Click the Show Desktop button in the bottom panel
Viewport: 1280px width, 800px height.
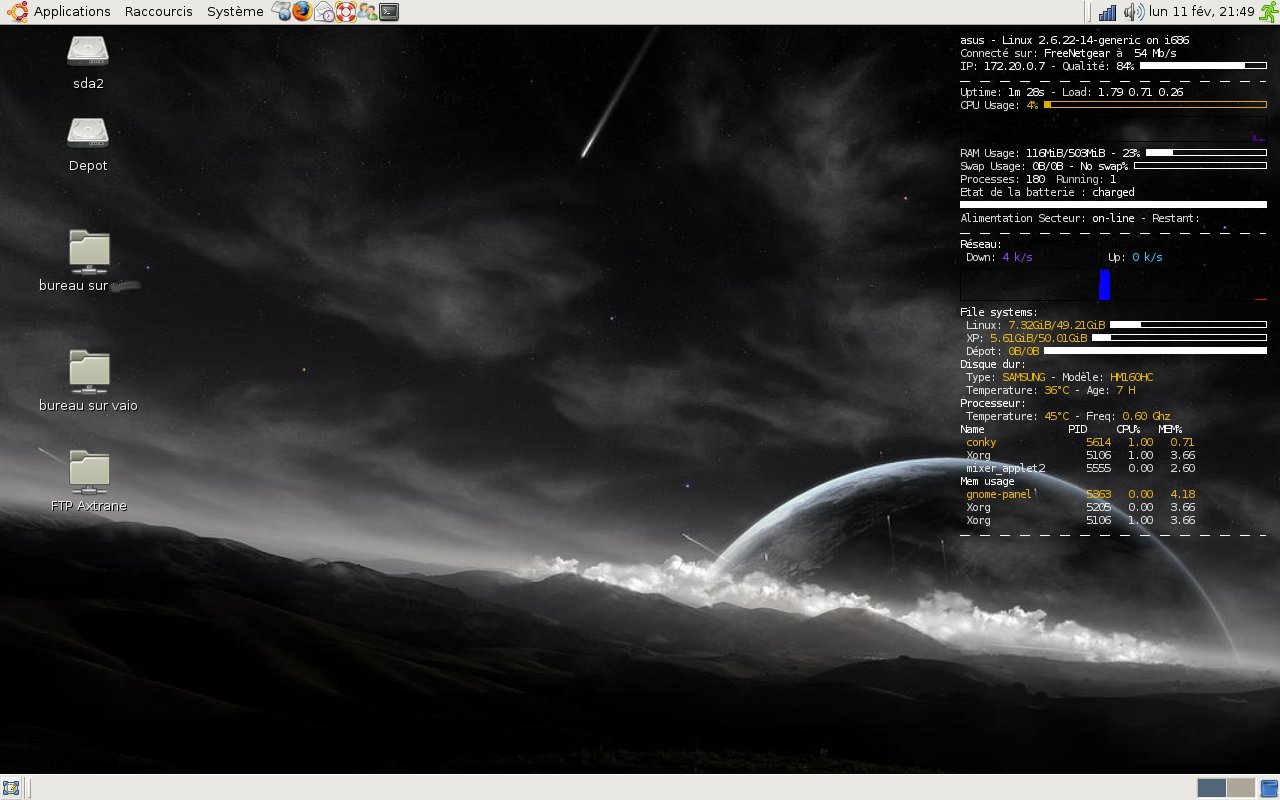(x=11, y=787)
